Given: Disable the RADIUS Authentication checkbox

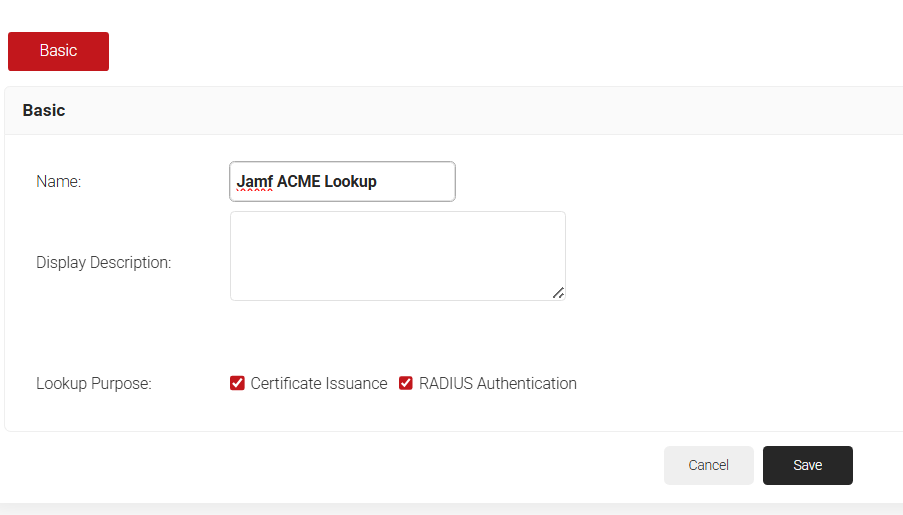Looking at the screenshot, I should coord(406,383).
